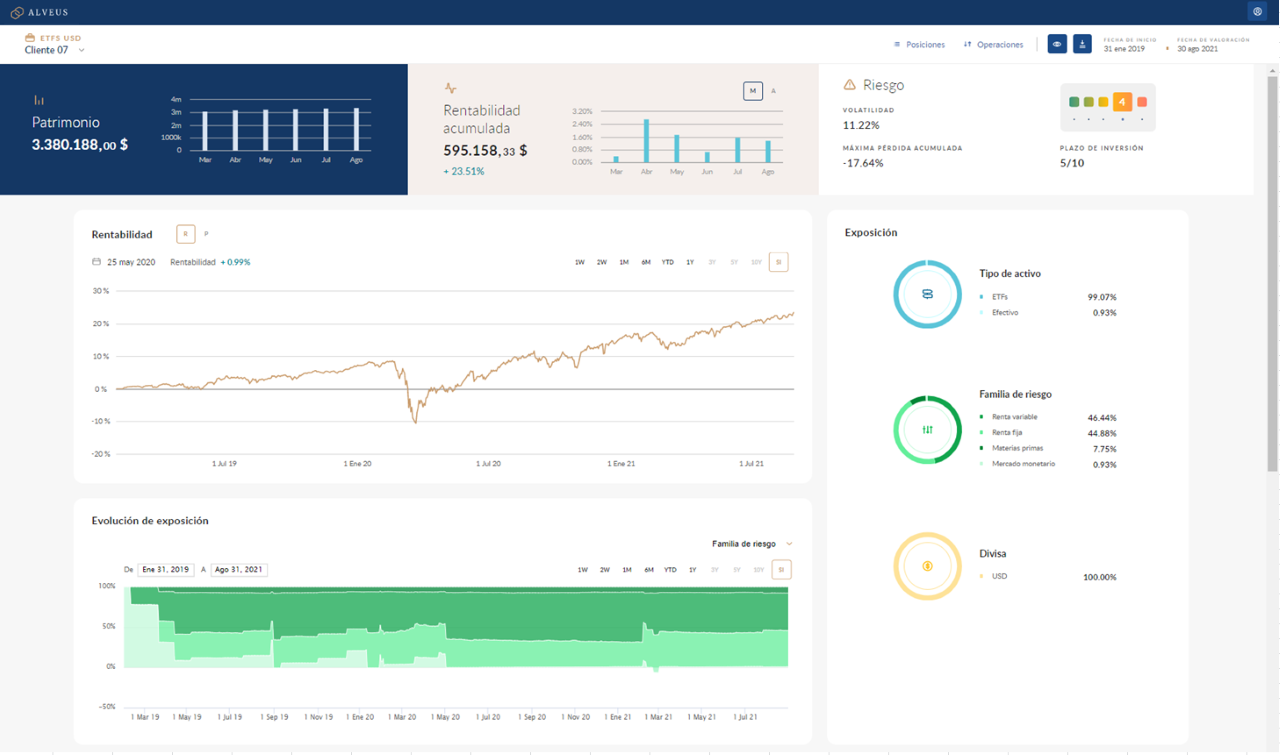
Task: Toggle the eye visibility button
Action: 1057,44
